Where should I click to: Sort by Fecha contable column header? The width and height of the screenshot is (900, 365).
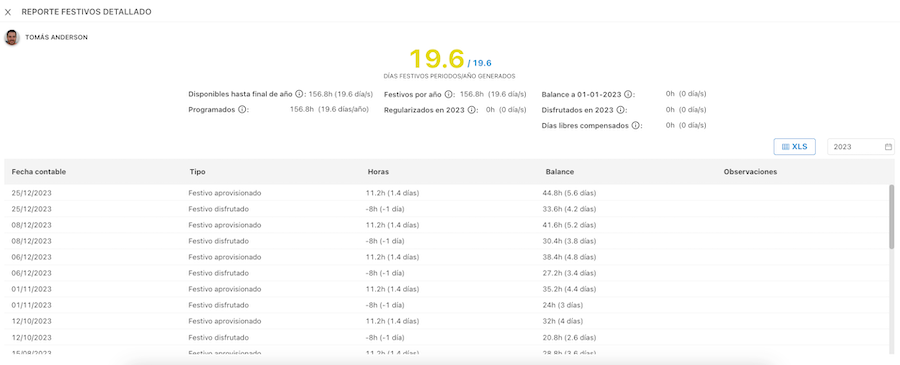38,172
